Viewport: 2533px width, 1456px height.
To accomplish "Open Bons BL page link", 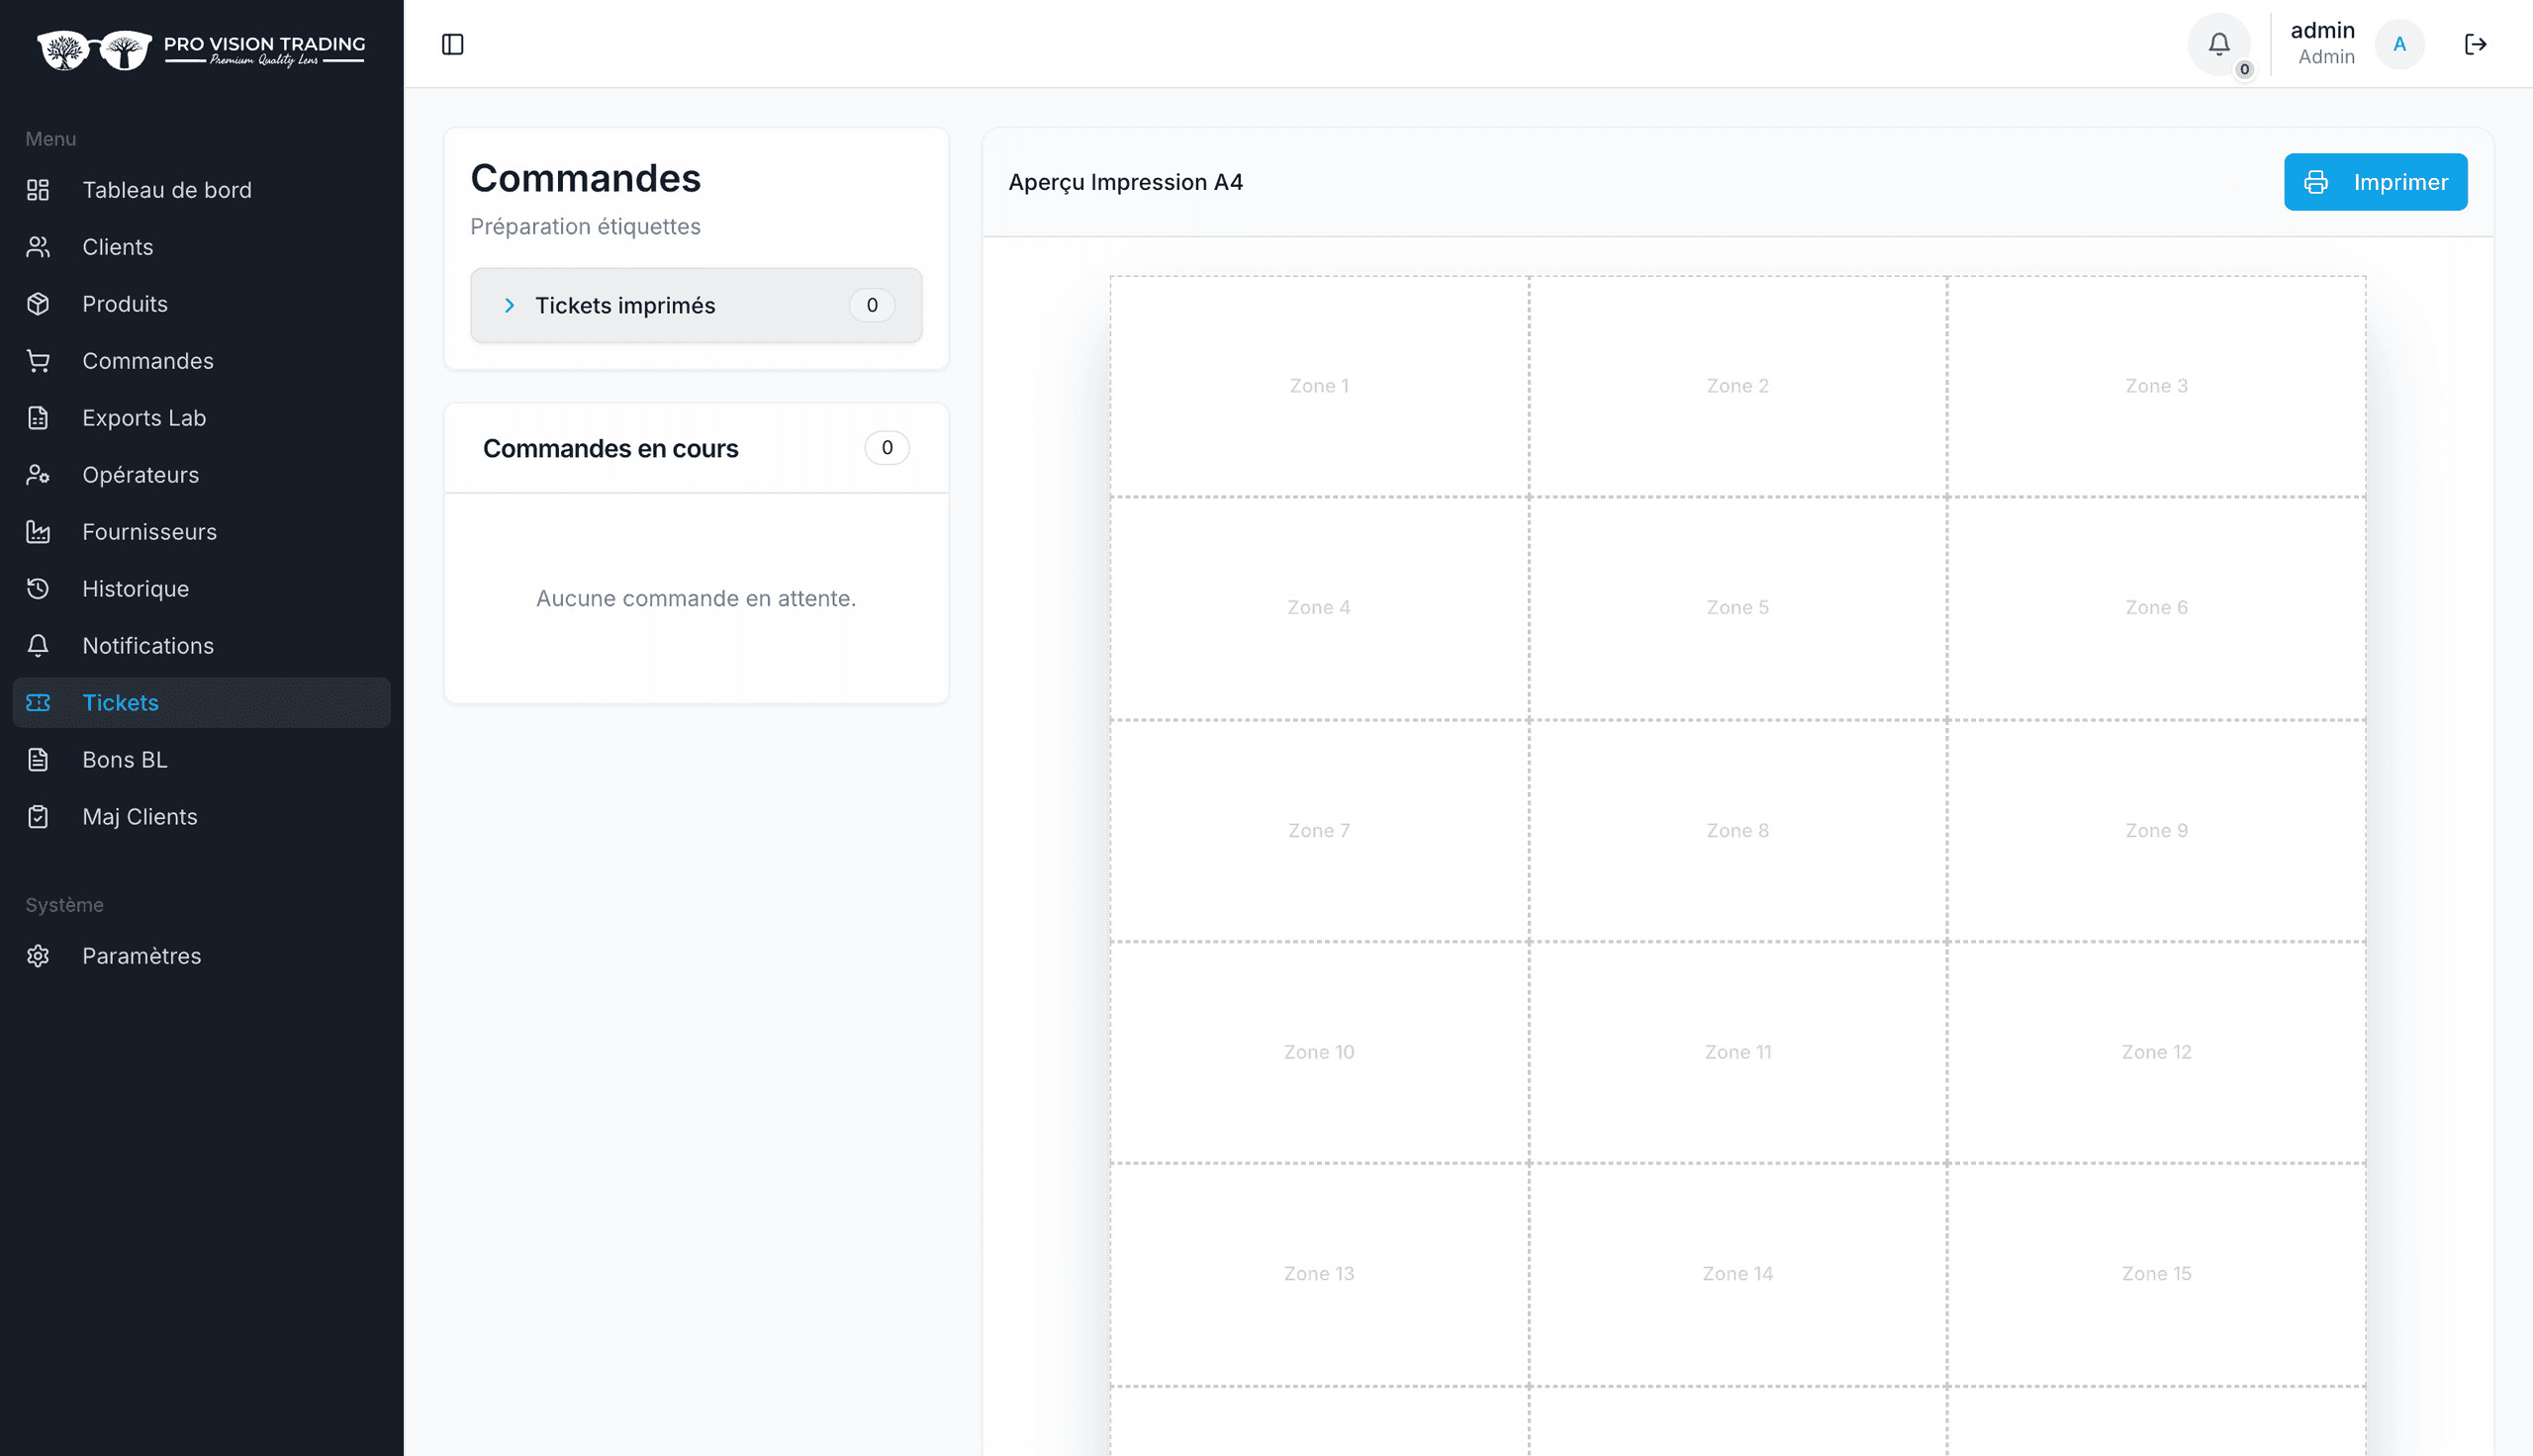I will coord(201,760).
